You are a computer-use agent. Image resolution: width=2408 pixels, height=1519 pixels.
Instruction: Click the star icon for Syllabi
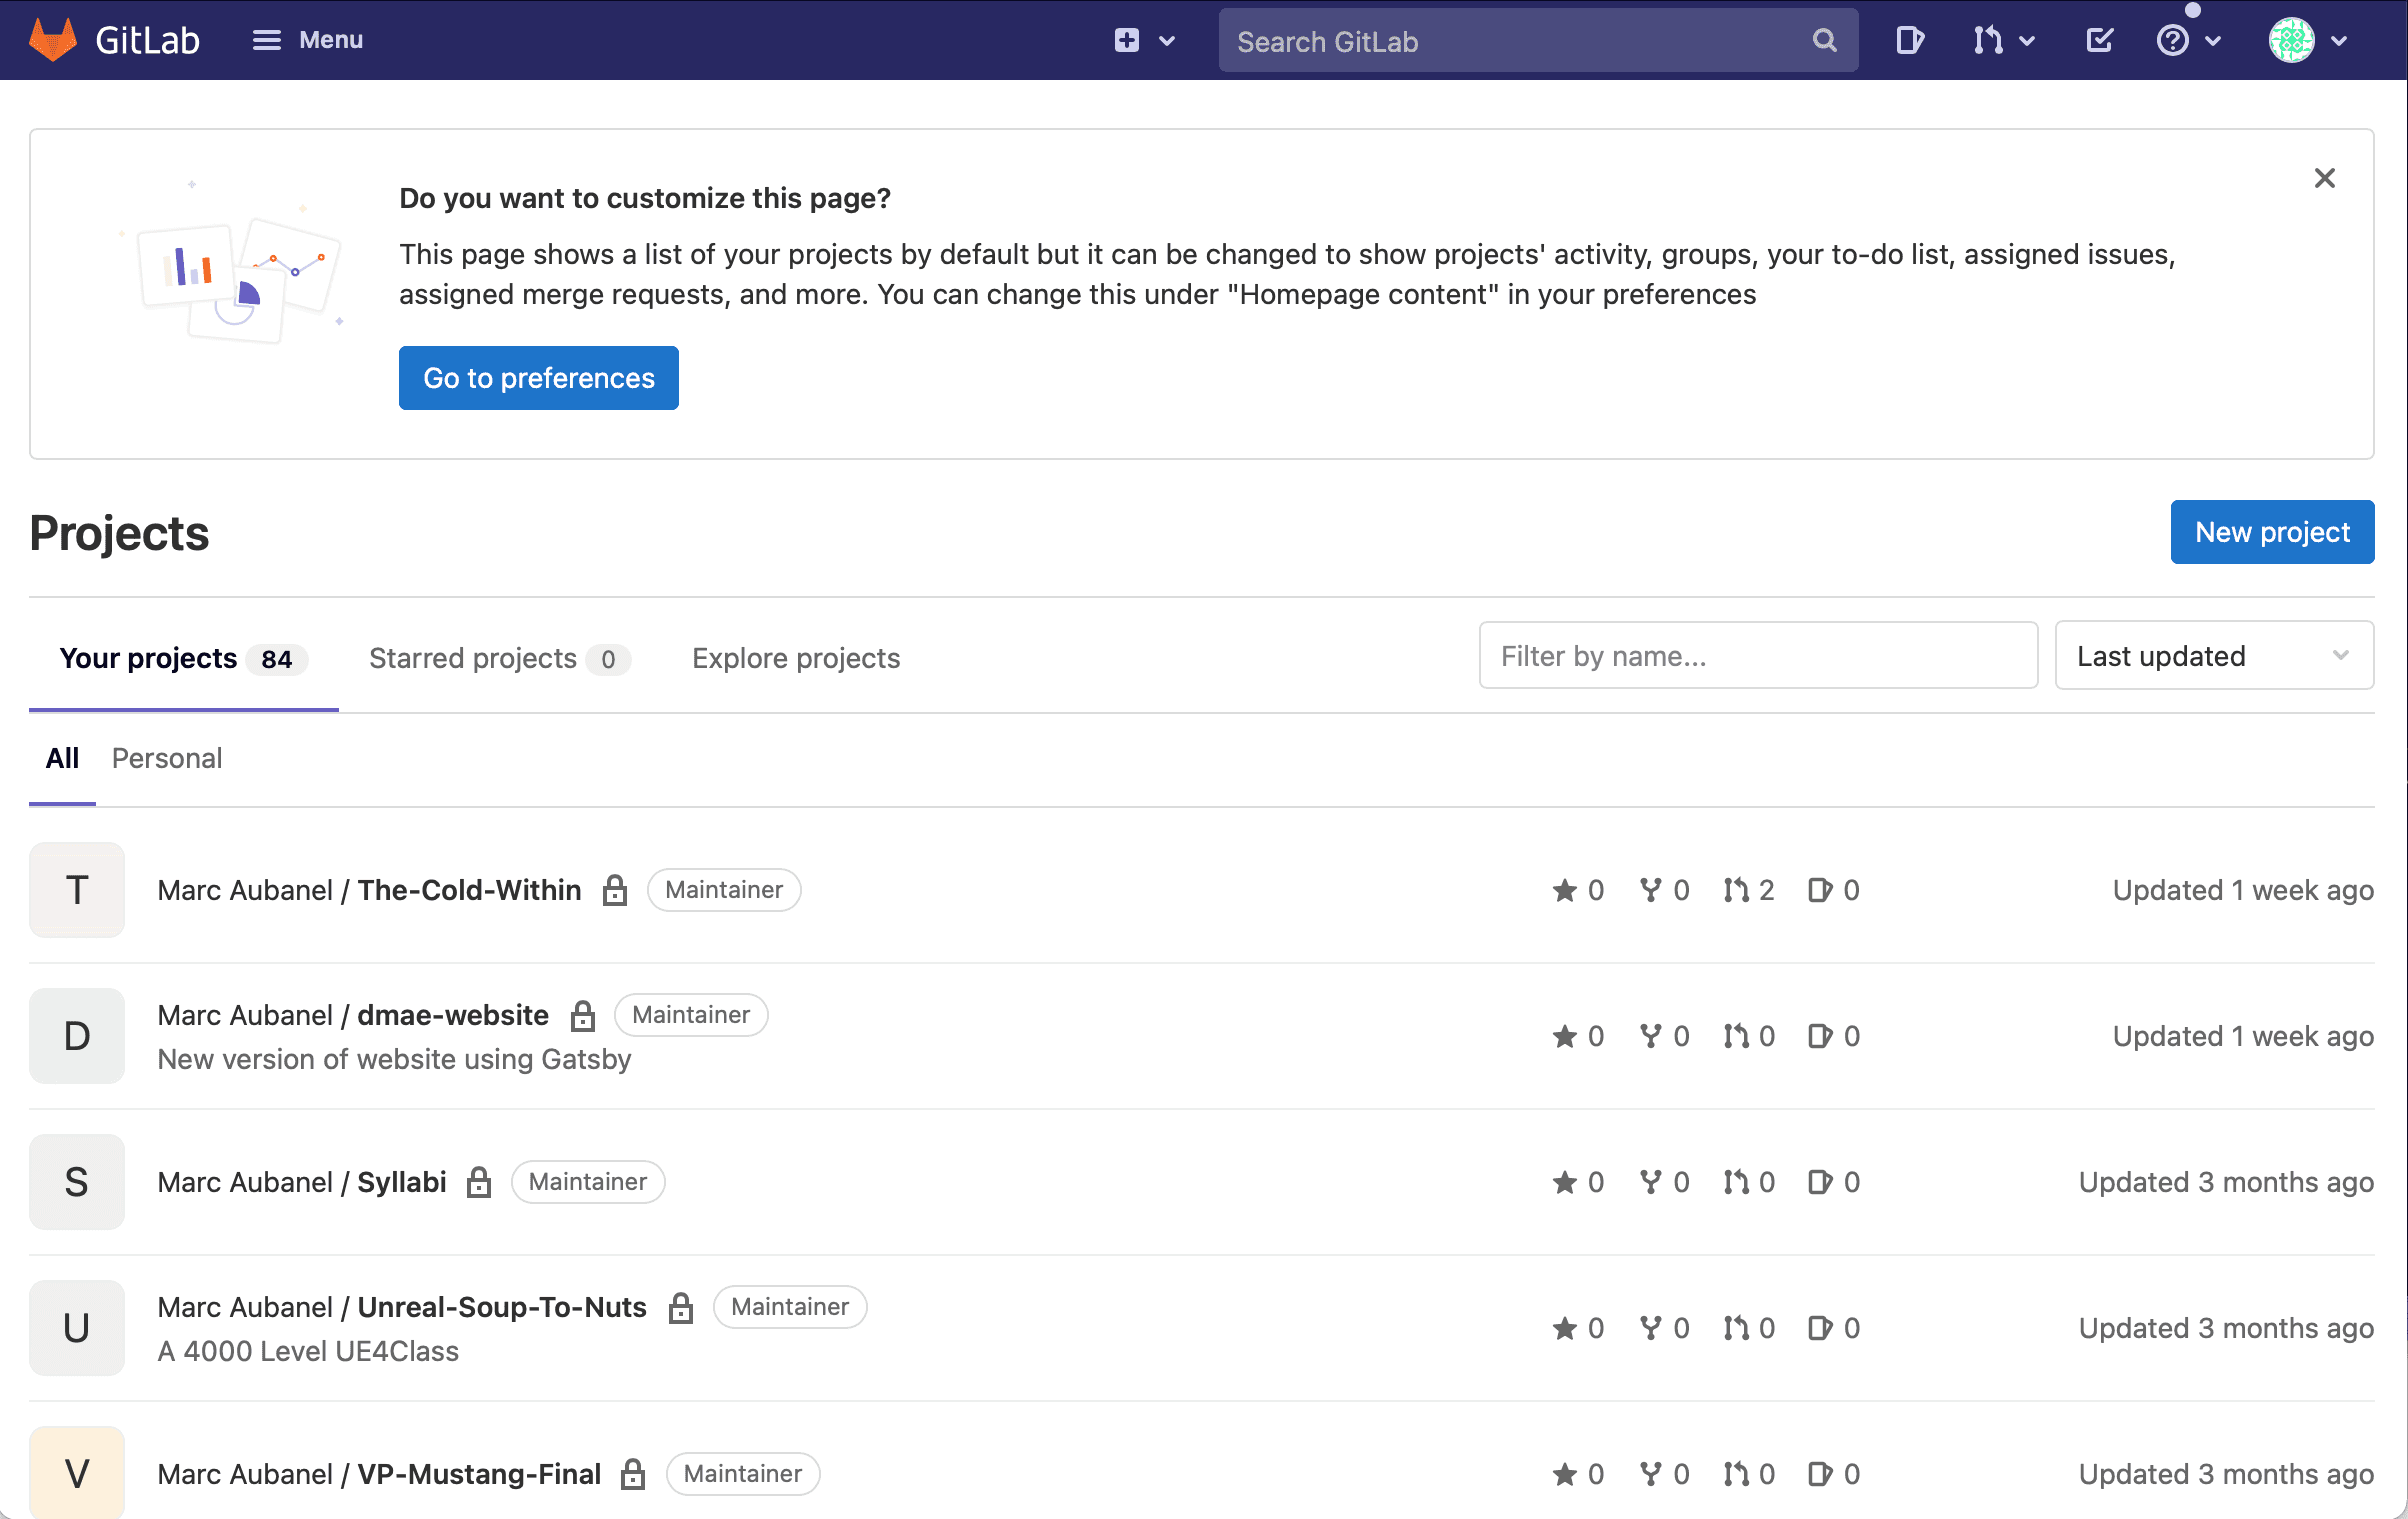[1565, 1182]
